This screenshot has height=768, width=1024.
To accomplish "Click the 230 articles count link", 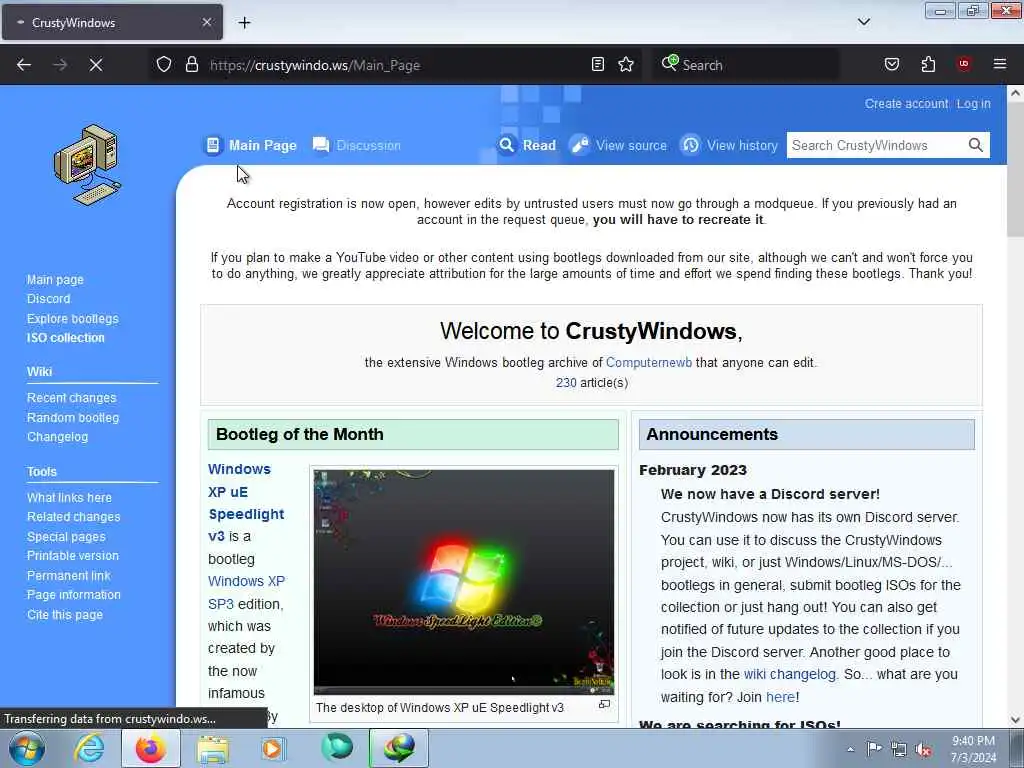I will pyautogui.click(x=566, y=383).
